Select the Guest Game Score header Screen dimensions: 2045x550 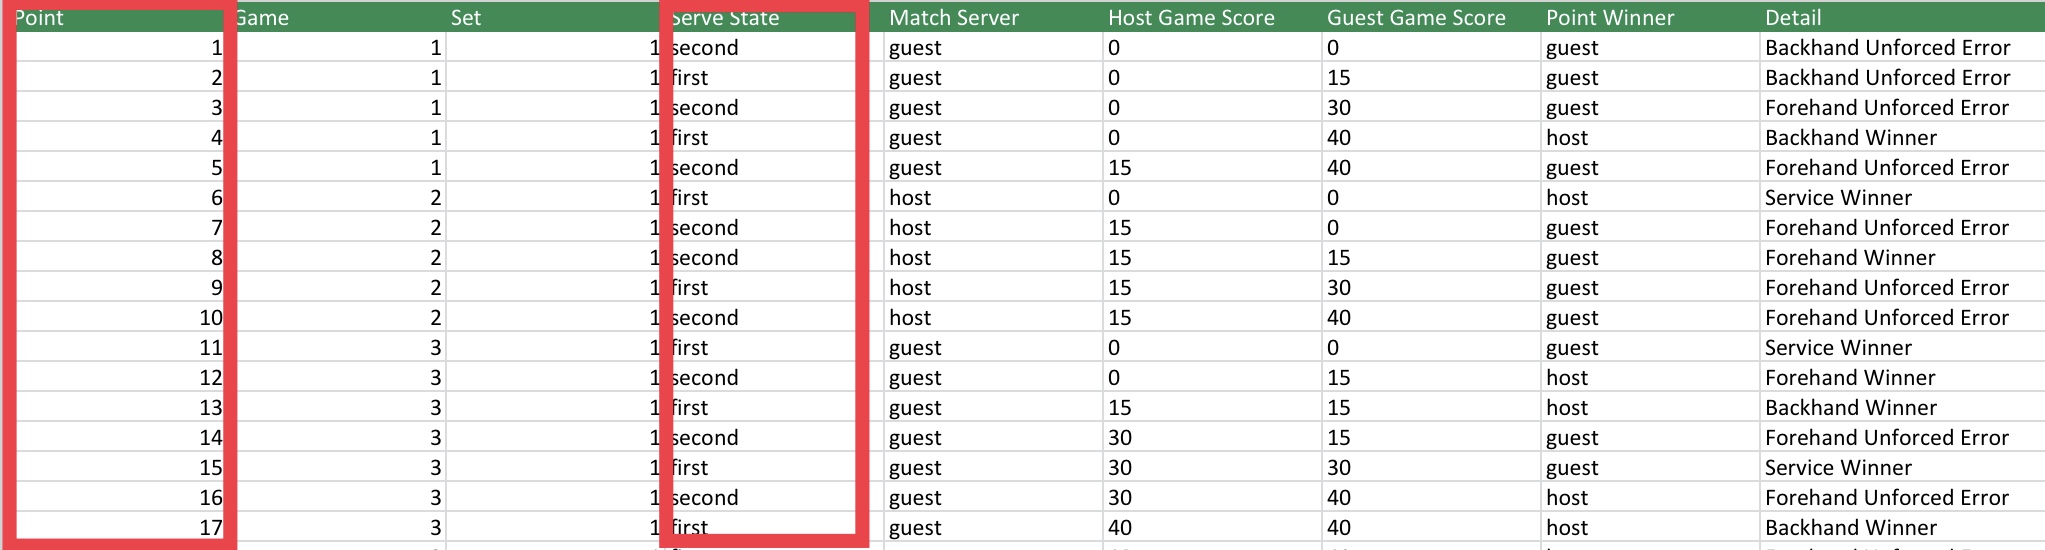(1431, 17)
